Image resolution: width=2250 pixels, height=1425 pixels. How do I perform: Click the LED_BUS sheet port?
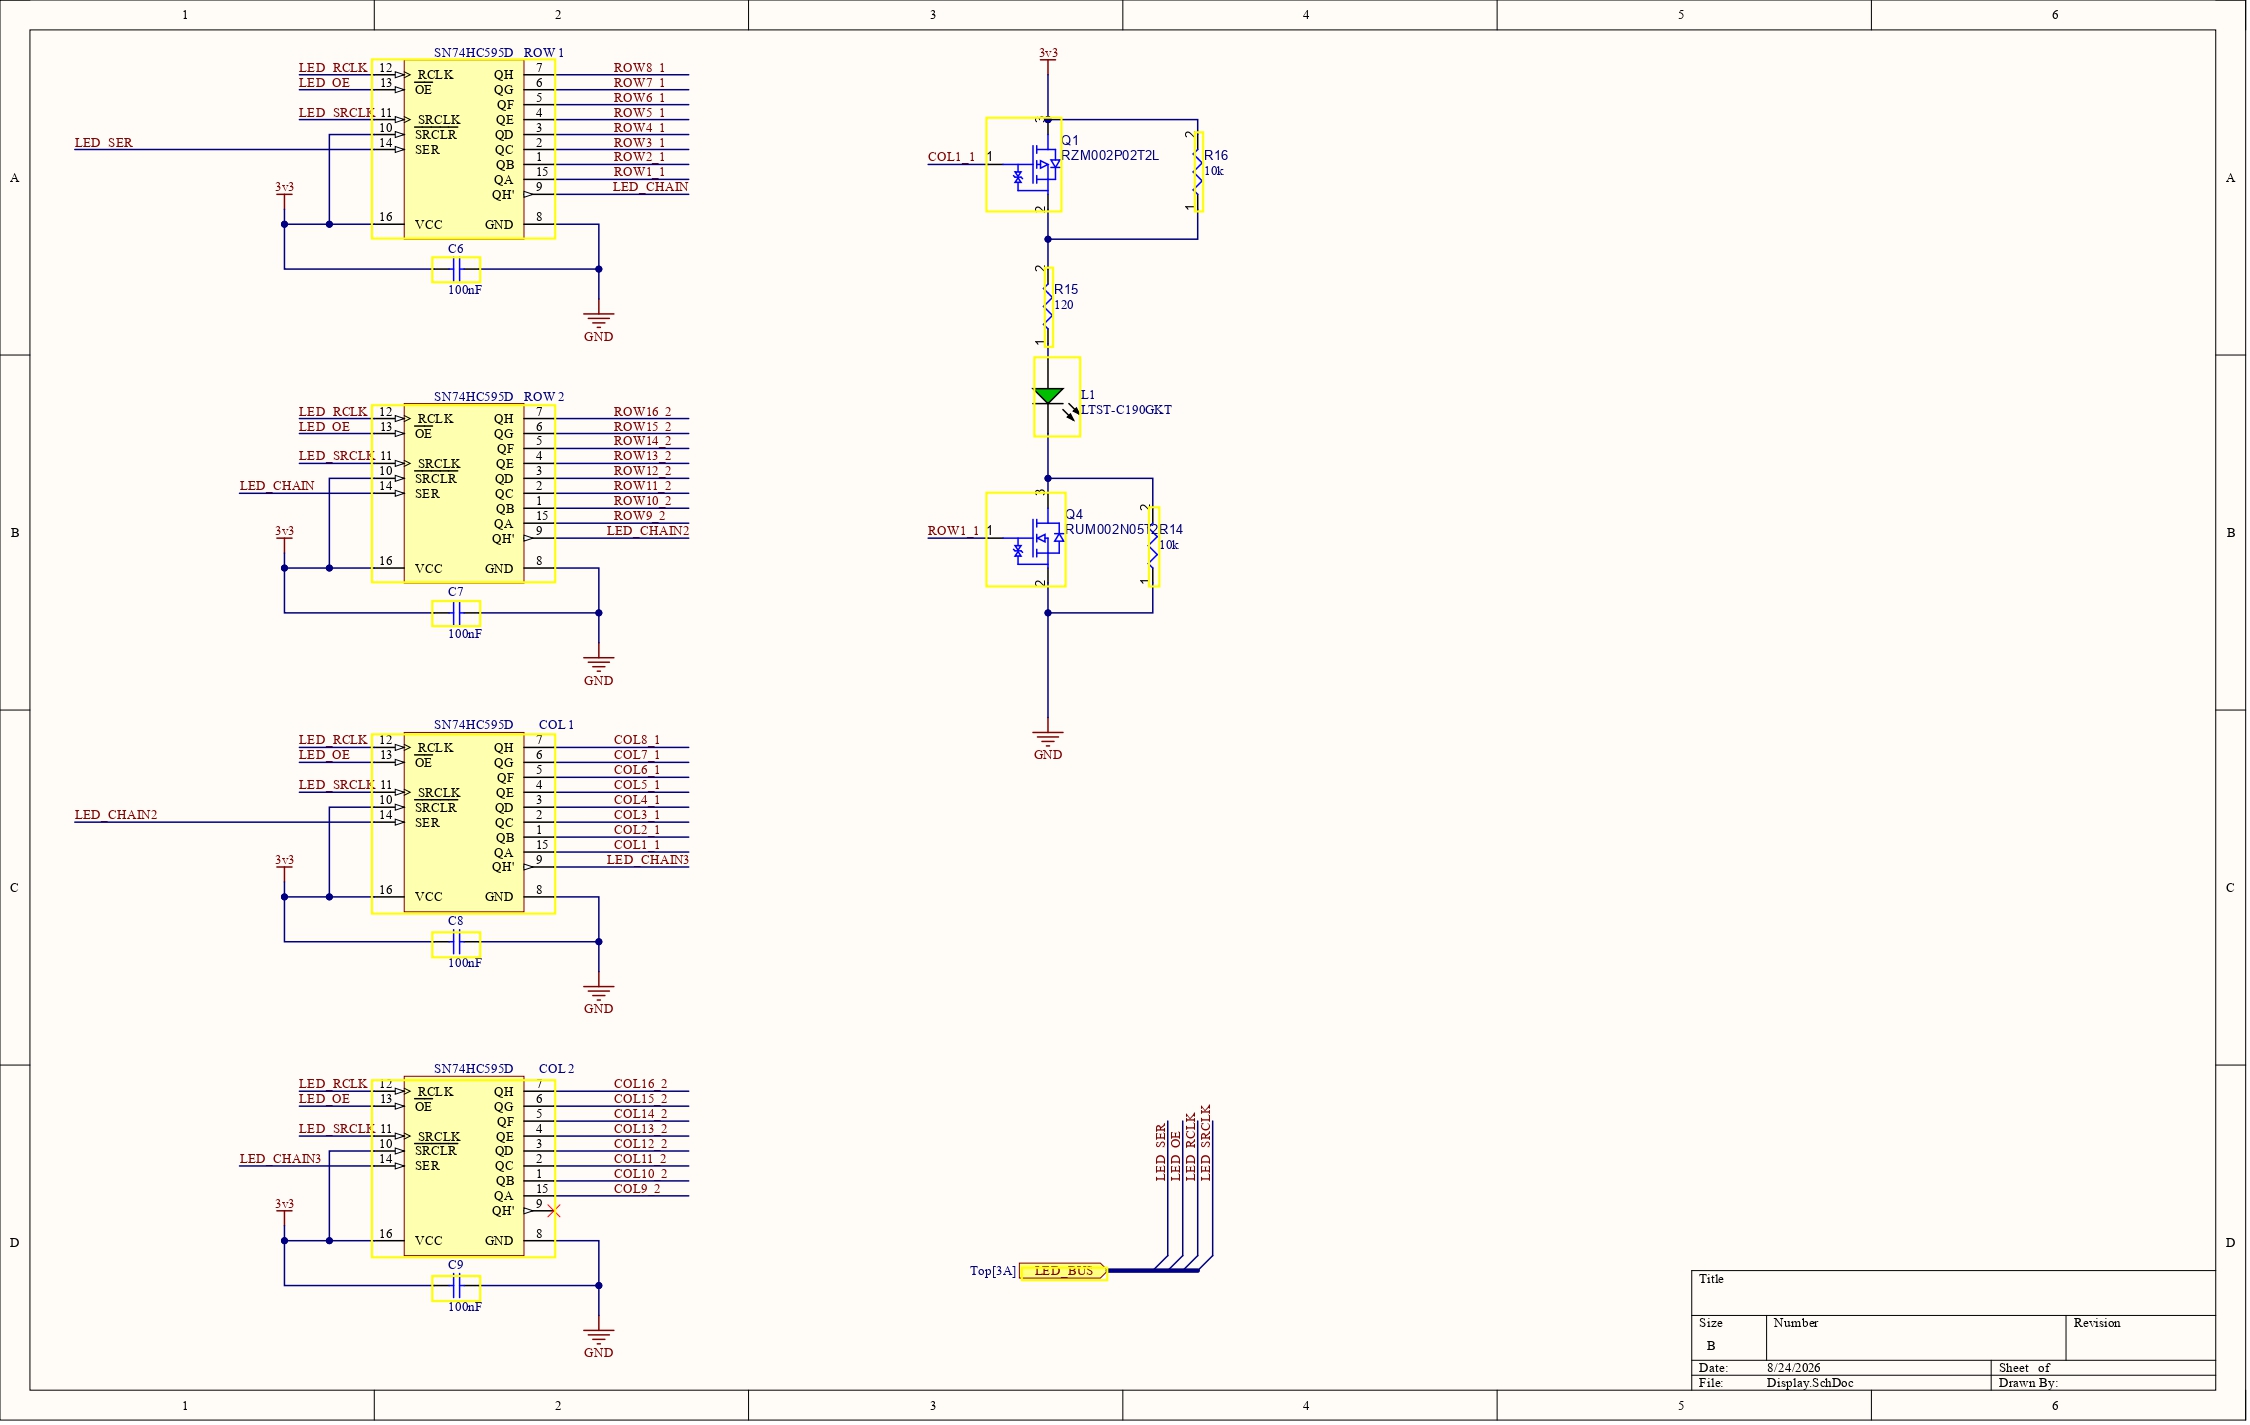1063,1272
